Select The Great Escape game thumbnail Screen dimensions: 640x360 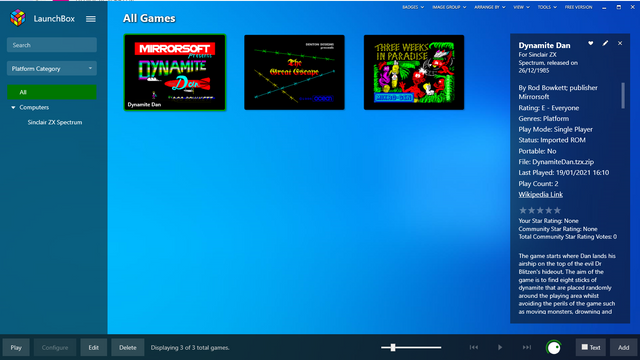(294, 72)
